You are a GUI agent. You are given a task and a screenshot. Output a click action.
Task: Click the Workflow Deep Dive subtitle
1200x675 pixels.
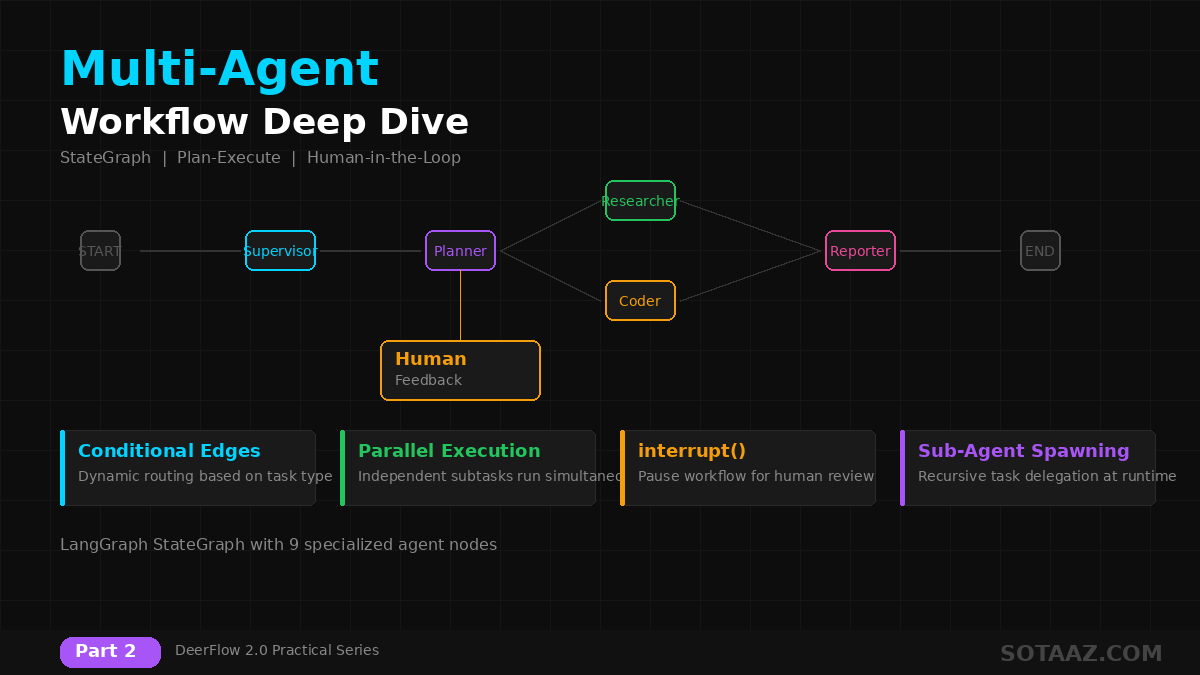[265, 122]
